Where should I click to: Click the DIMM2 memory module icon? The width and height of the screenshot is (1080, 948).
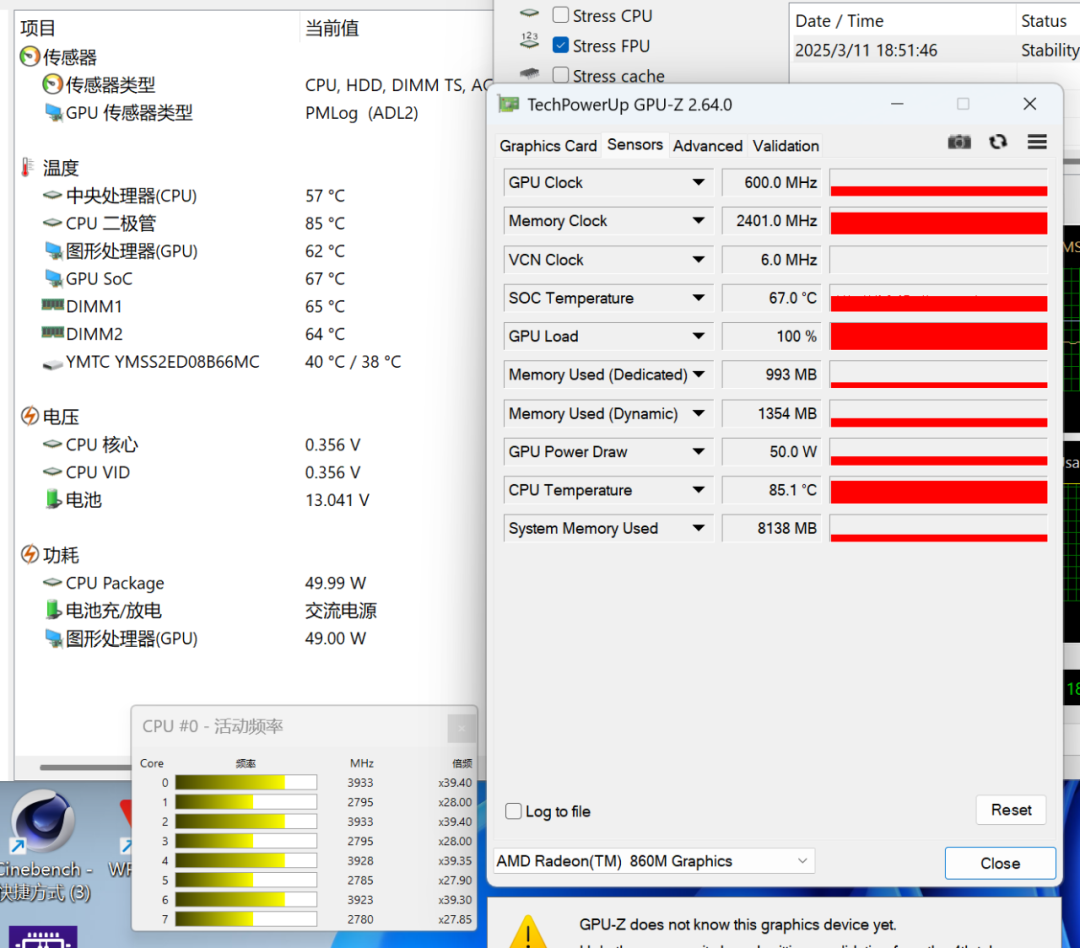click(52, 333)
